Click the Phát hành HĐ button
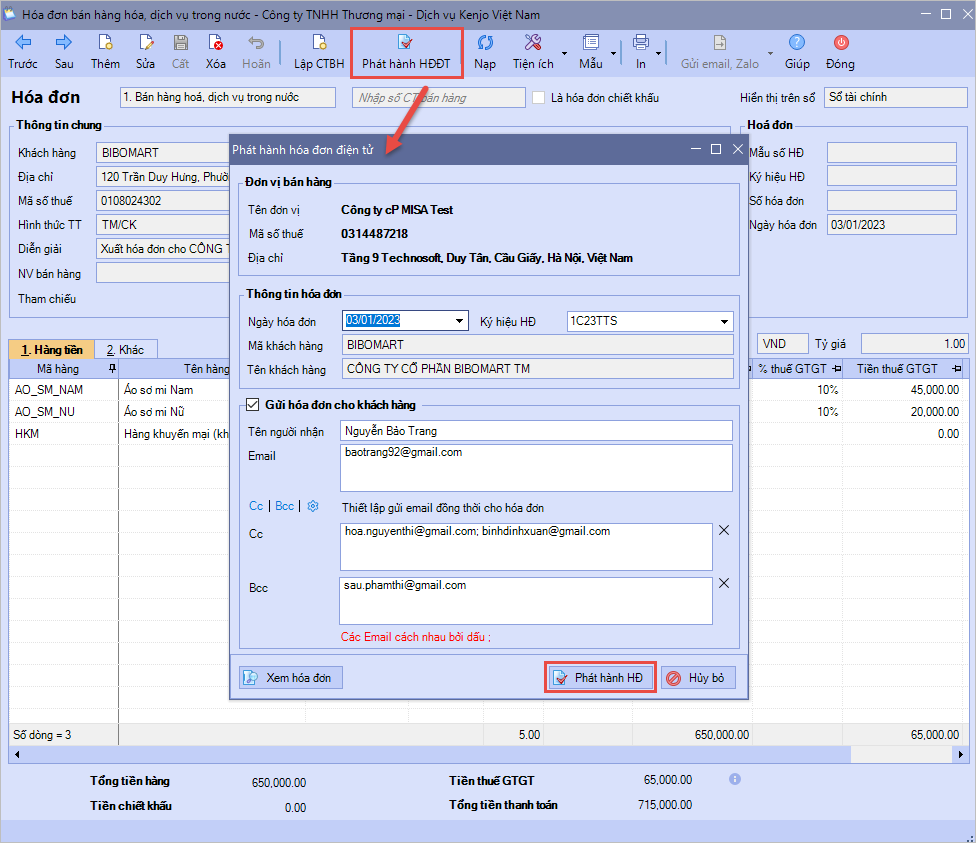 click(600, 678)
